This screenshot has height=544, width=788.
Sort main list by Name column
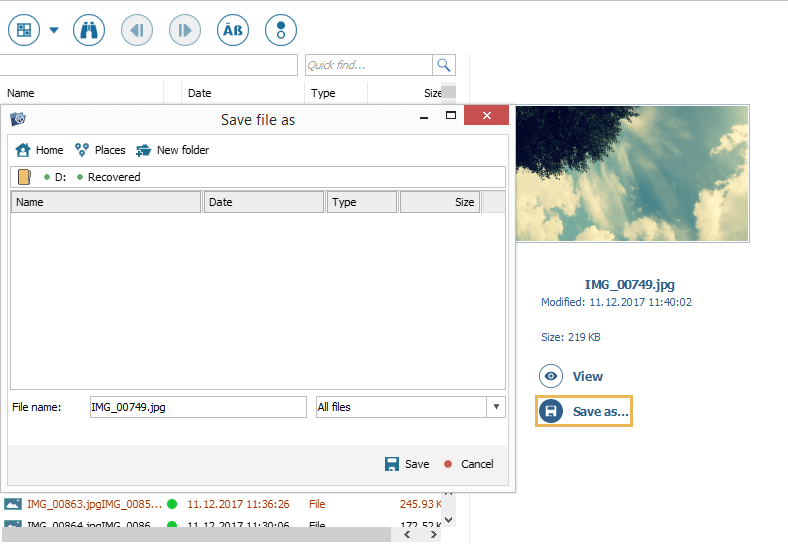[83, 93]
